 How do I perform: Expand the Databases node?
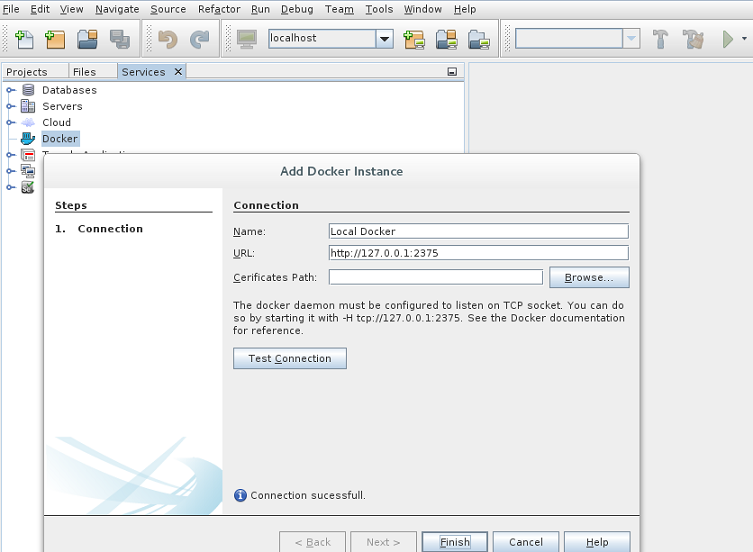(11, 90)
